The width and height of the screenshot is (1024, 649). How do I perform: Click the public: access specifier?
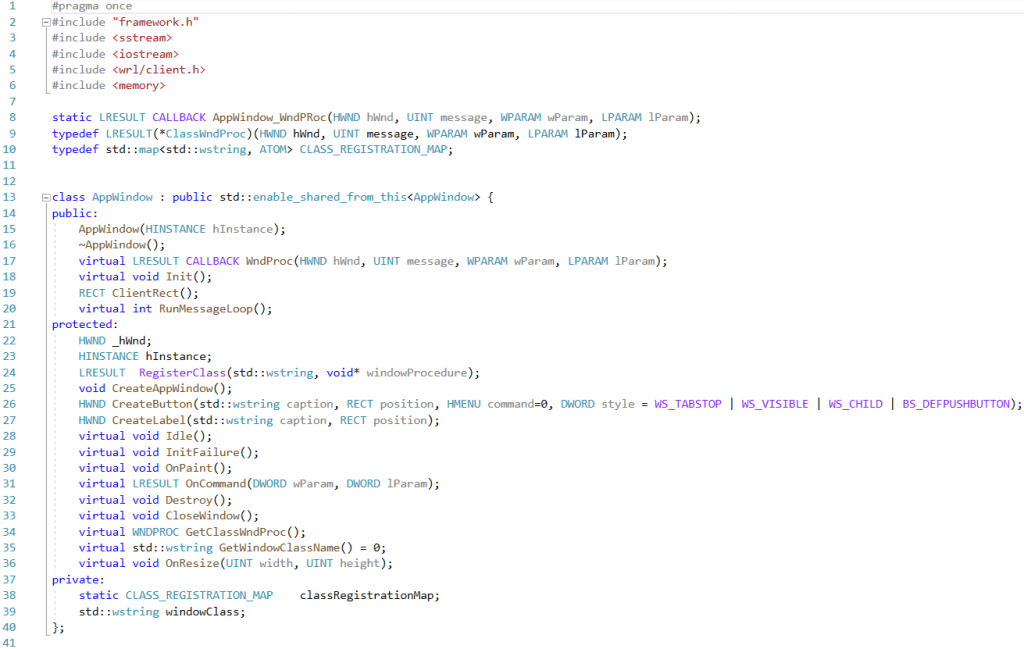[x=73, y=212]
